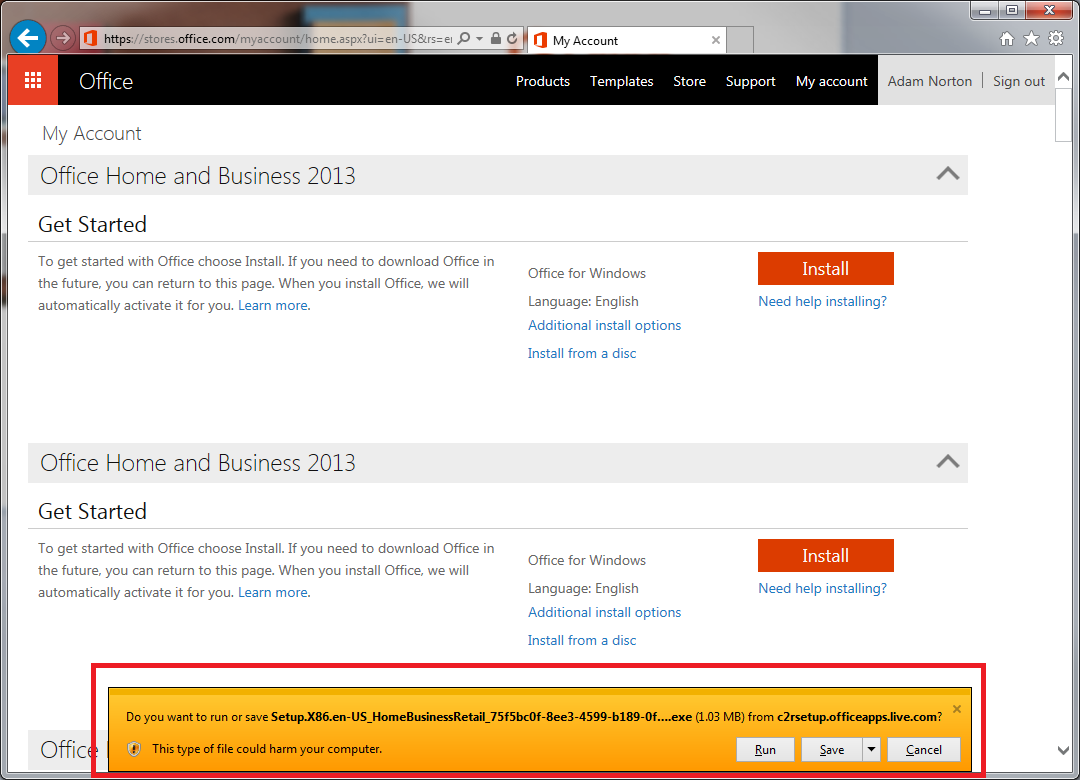This screenshot has height=780, width=1080.
Task: Click first Language: English text
Action: pos(583,301)
